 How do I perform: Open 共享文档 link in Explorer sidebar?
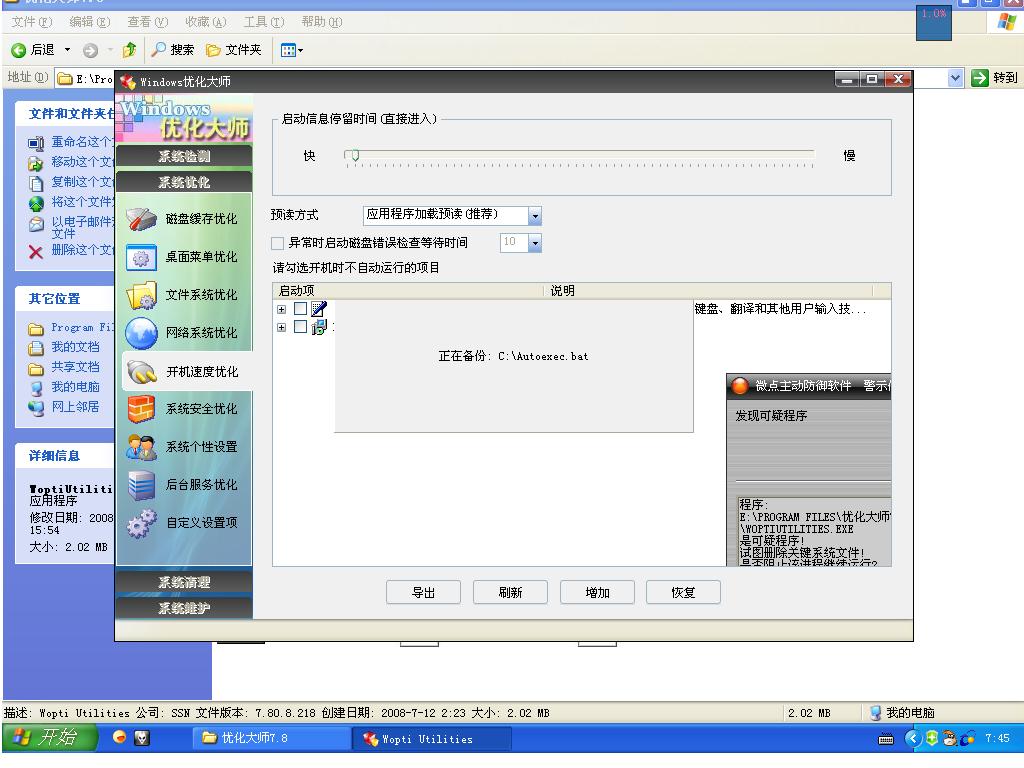(76, 367)
